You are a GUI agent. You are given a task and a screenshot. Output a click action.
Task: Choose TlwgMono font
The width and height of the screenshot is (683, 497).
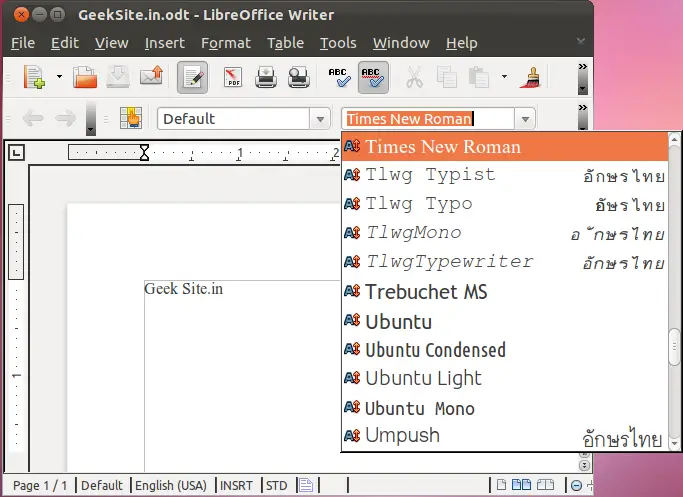click(x=505, y=233)
